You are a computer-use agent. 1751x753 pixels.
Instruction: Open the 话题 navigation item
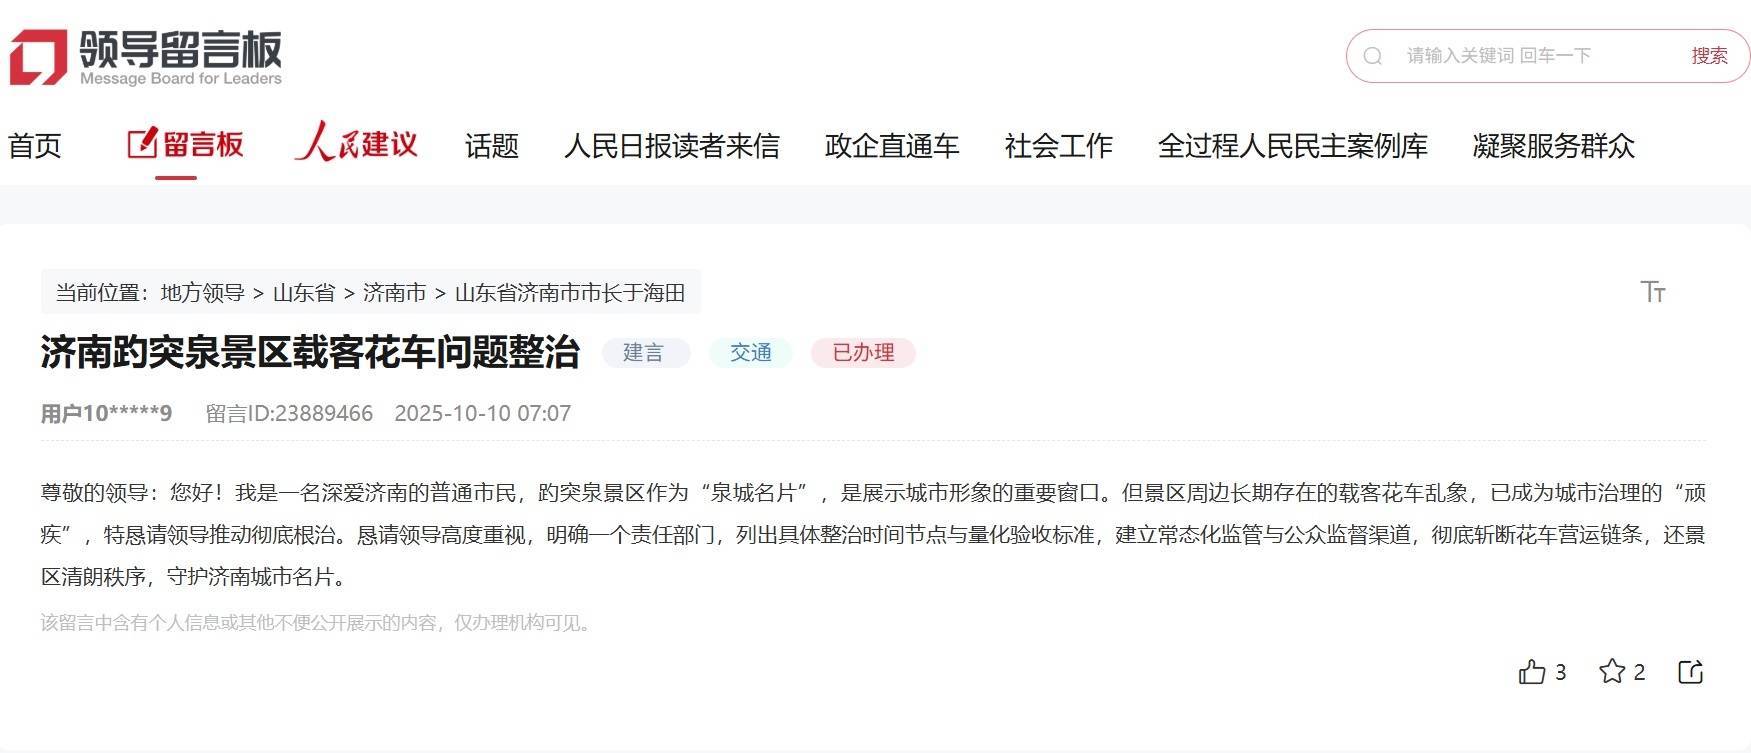pyautogui.click(x=492, y=146)
